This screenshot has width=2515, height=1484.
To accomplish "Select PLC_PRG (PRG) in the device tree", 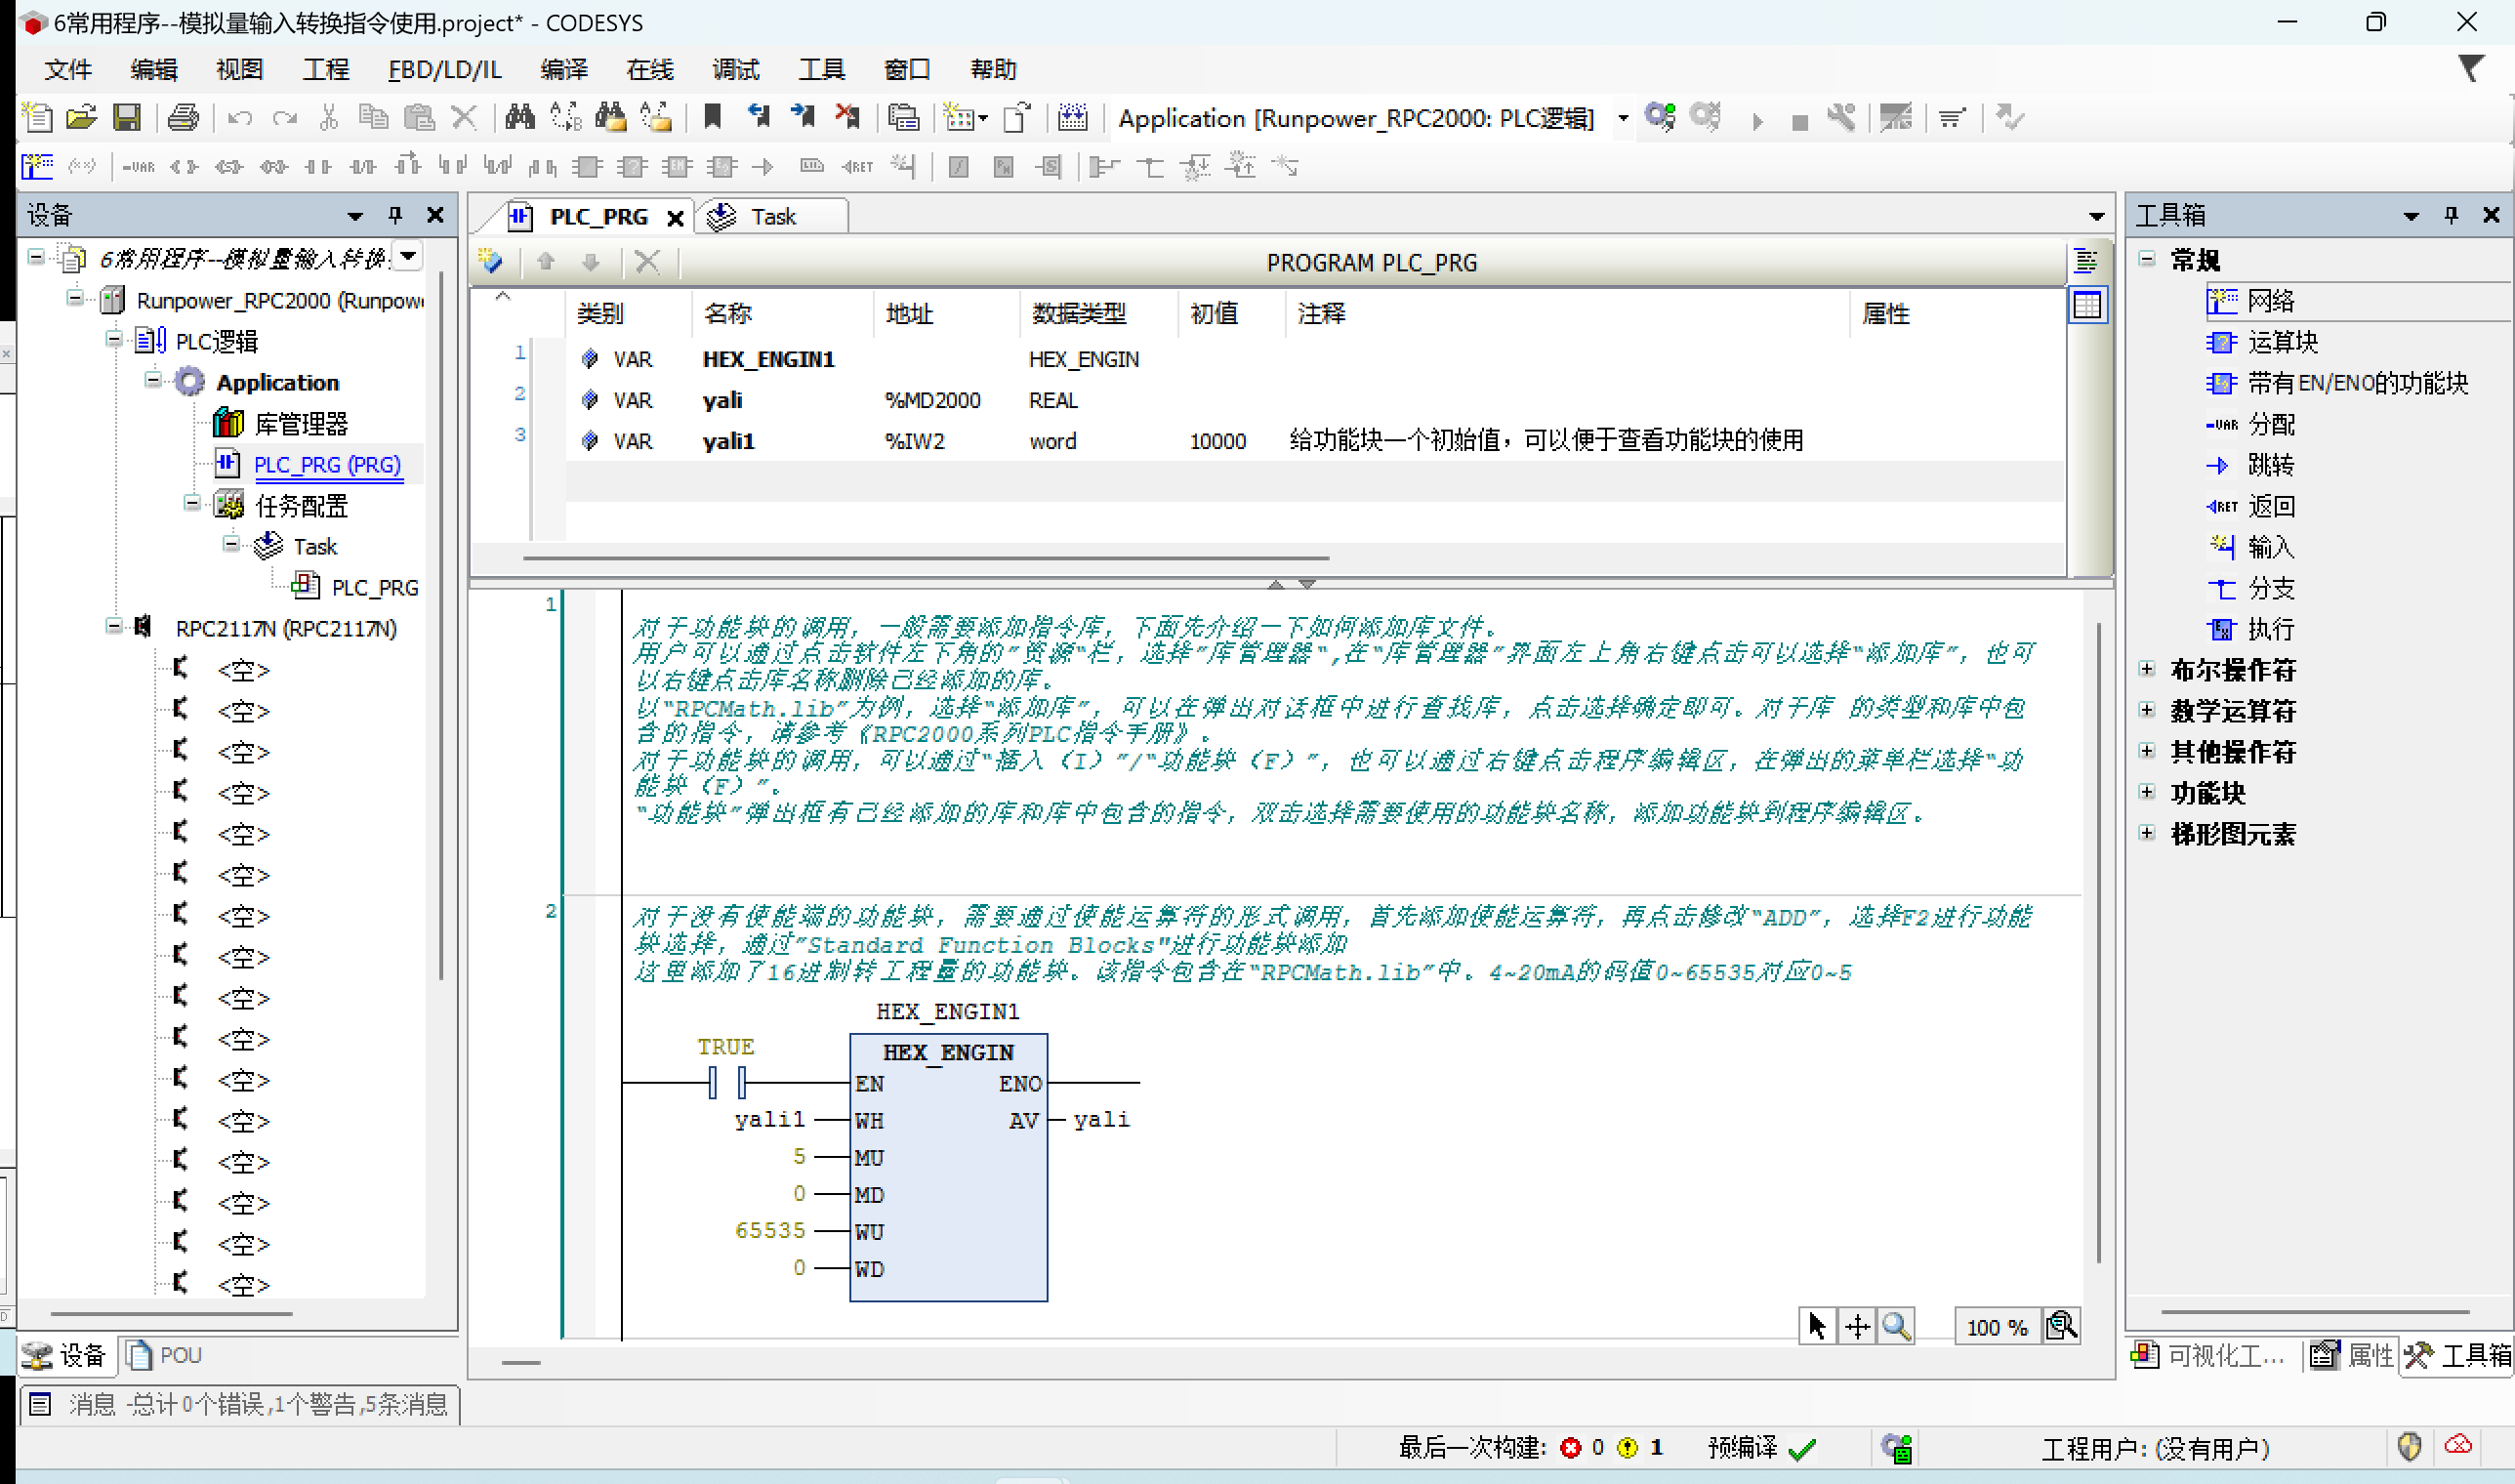I will tap(327, 465).
